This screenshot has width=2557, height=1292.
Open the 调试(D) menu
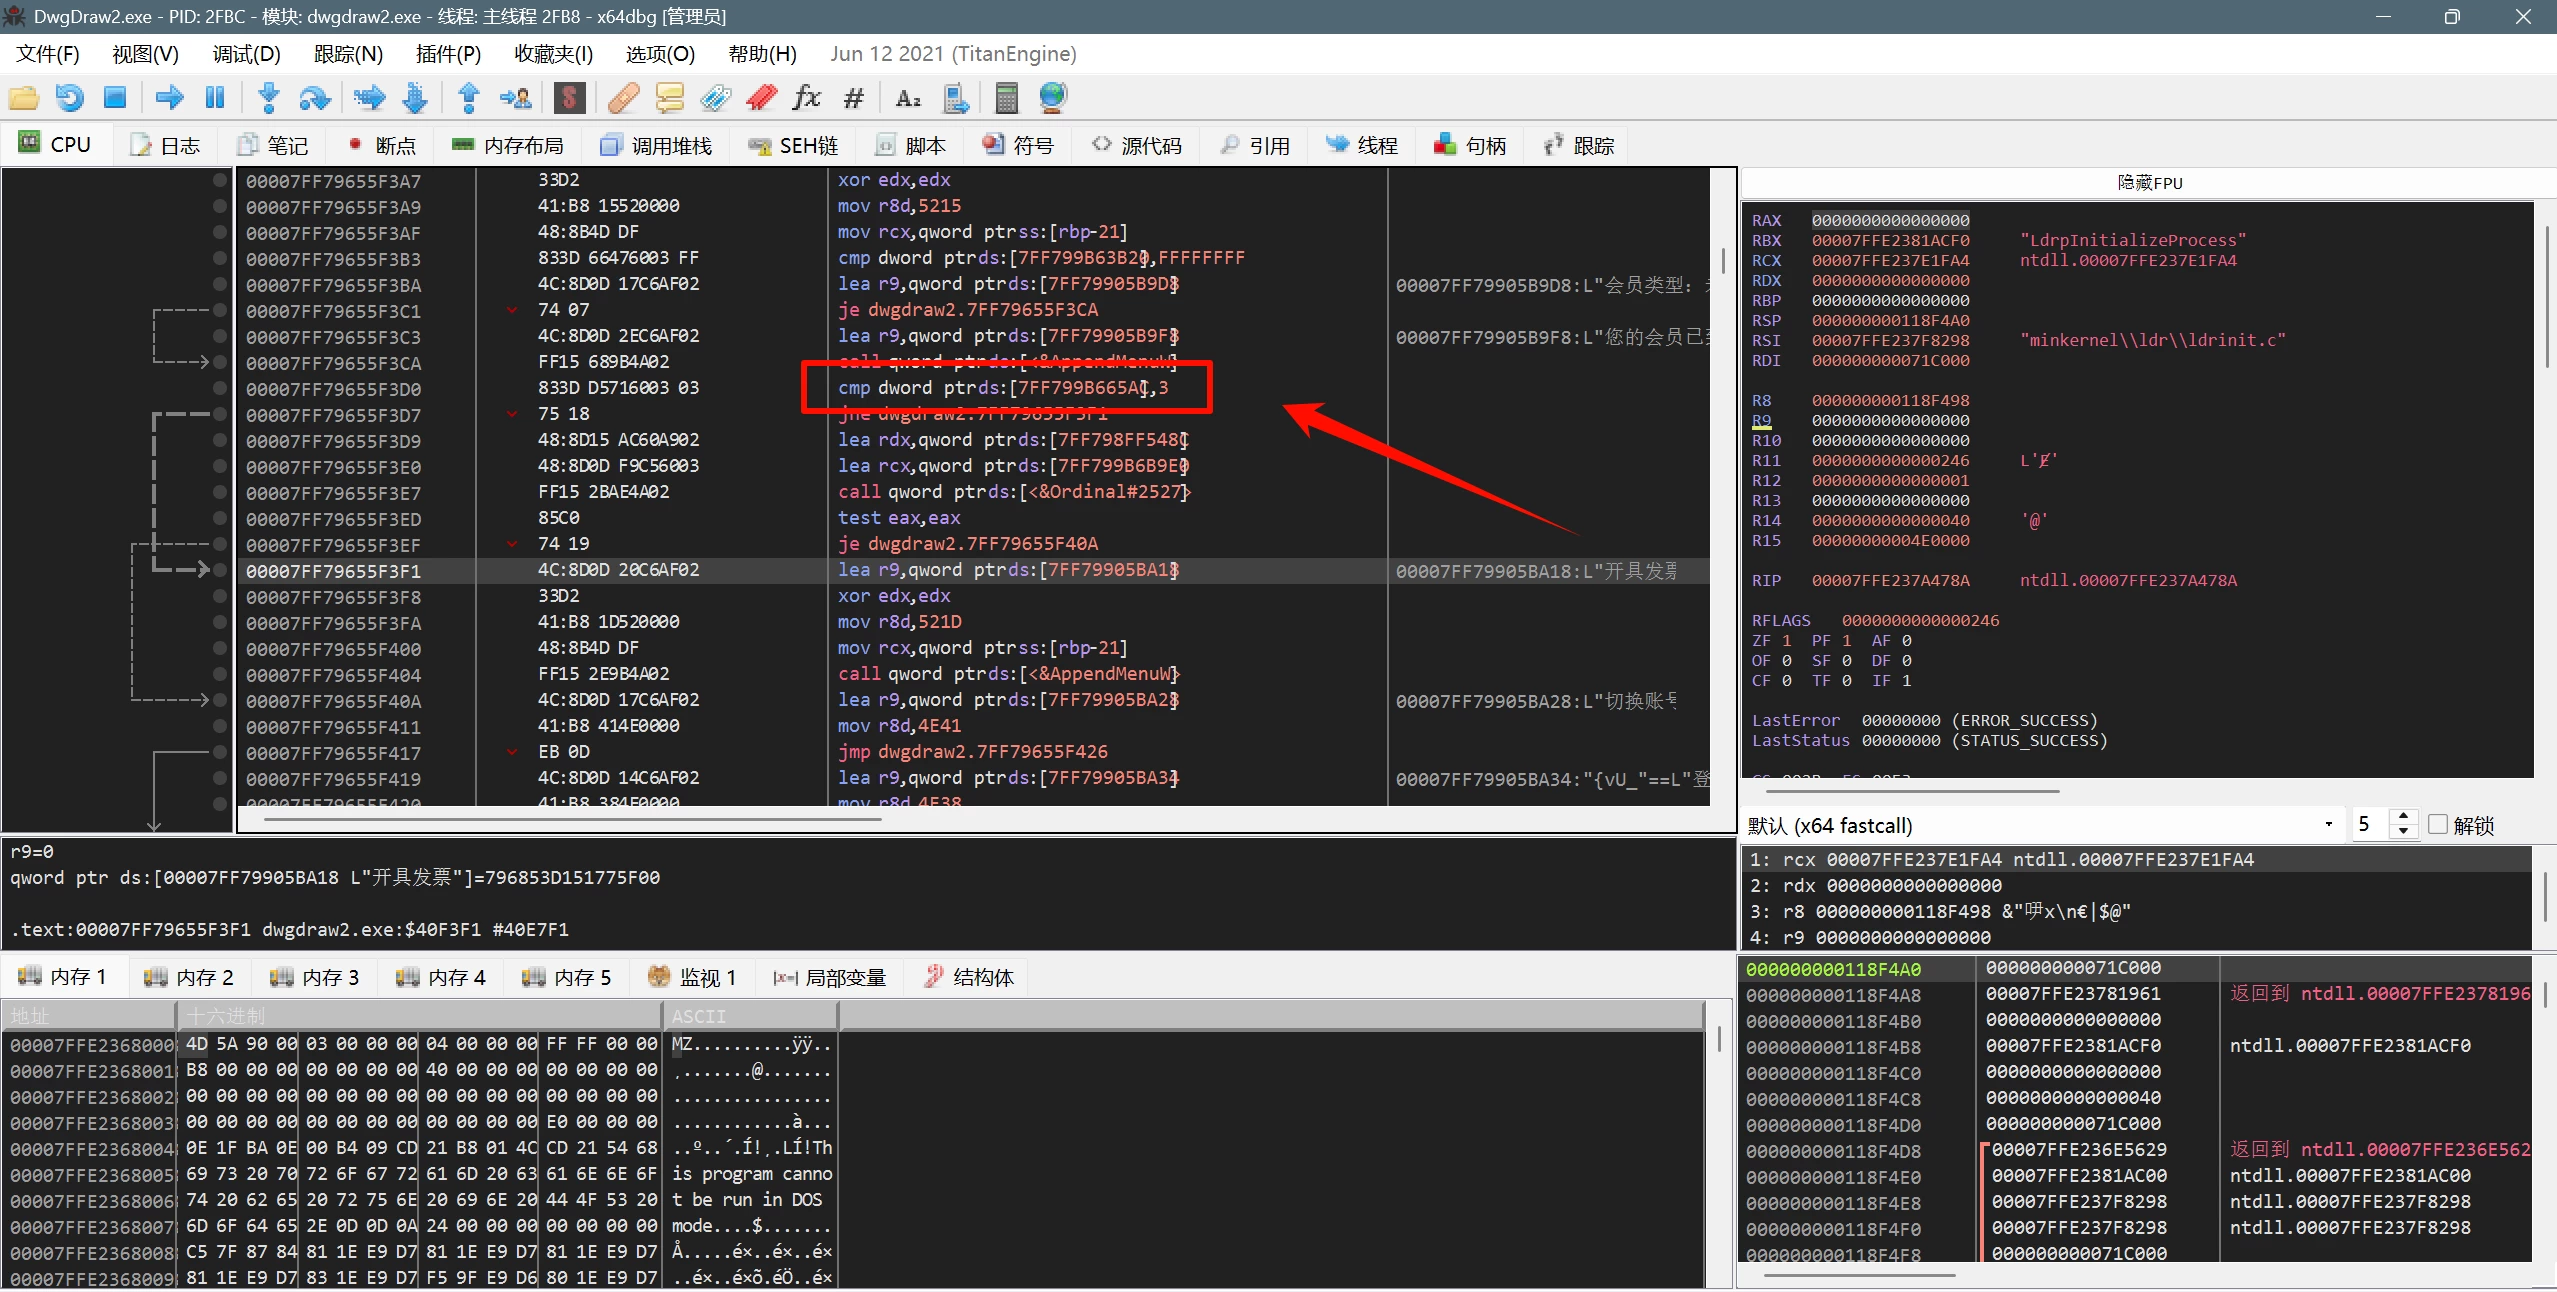[246, 54]
